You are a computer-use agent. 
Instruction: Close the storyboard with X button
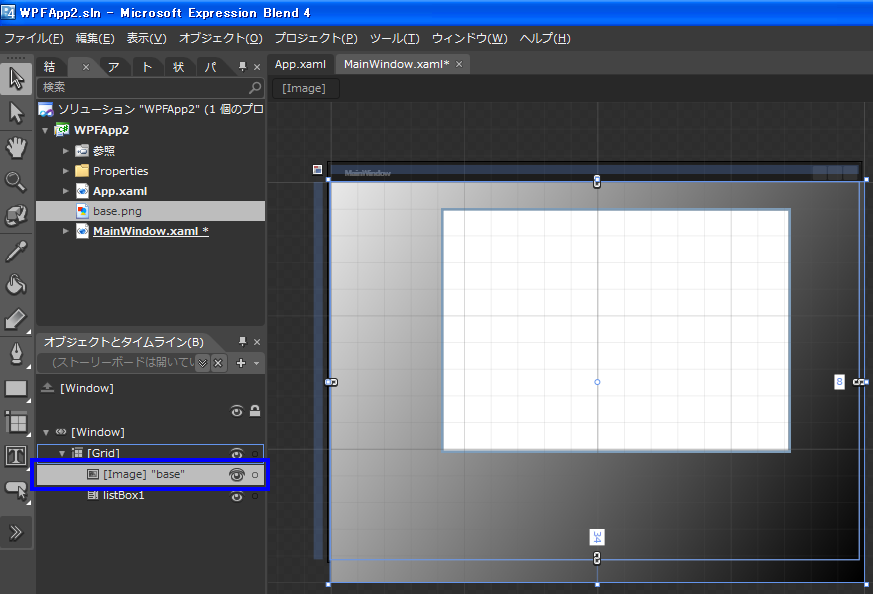click(218, 363)
